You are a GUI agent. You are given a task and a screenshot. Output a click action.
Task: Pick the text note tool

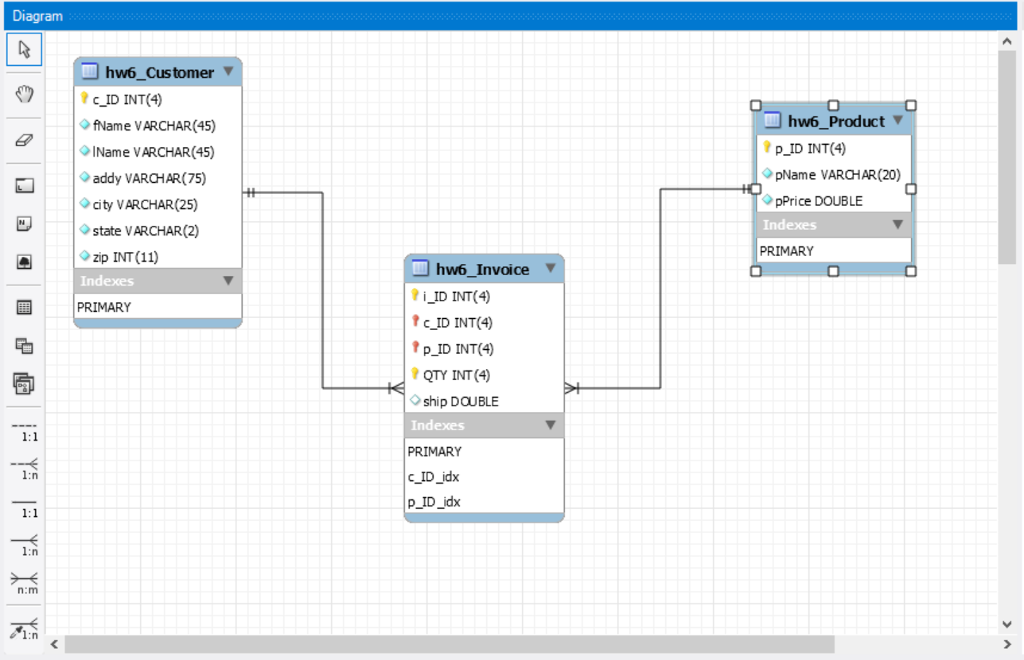(24, 224)
